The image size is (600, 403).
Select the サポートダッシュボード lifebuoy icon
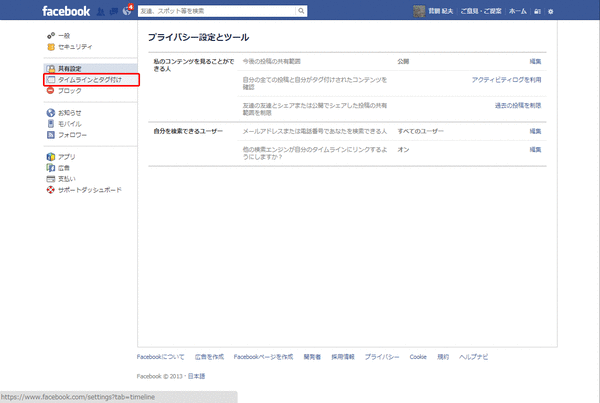tap(51, 190)
